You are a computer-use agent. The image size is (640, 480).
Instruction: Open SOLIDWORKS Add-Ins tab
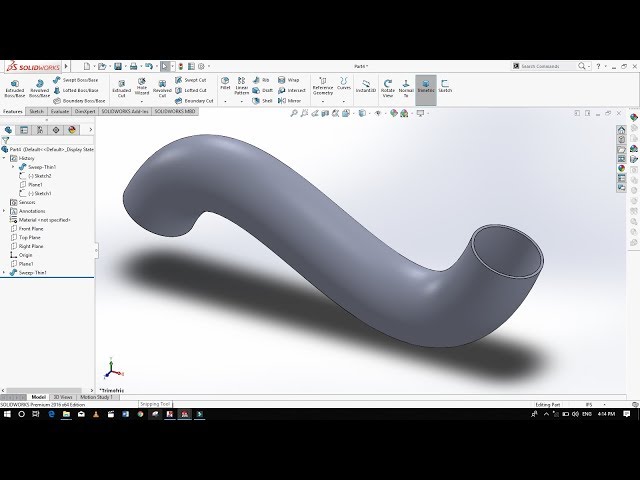125,111
